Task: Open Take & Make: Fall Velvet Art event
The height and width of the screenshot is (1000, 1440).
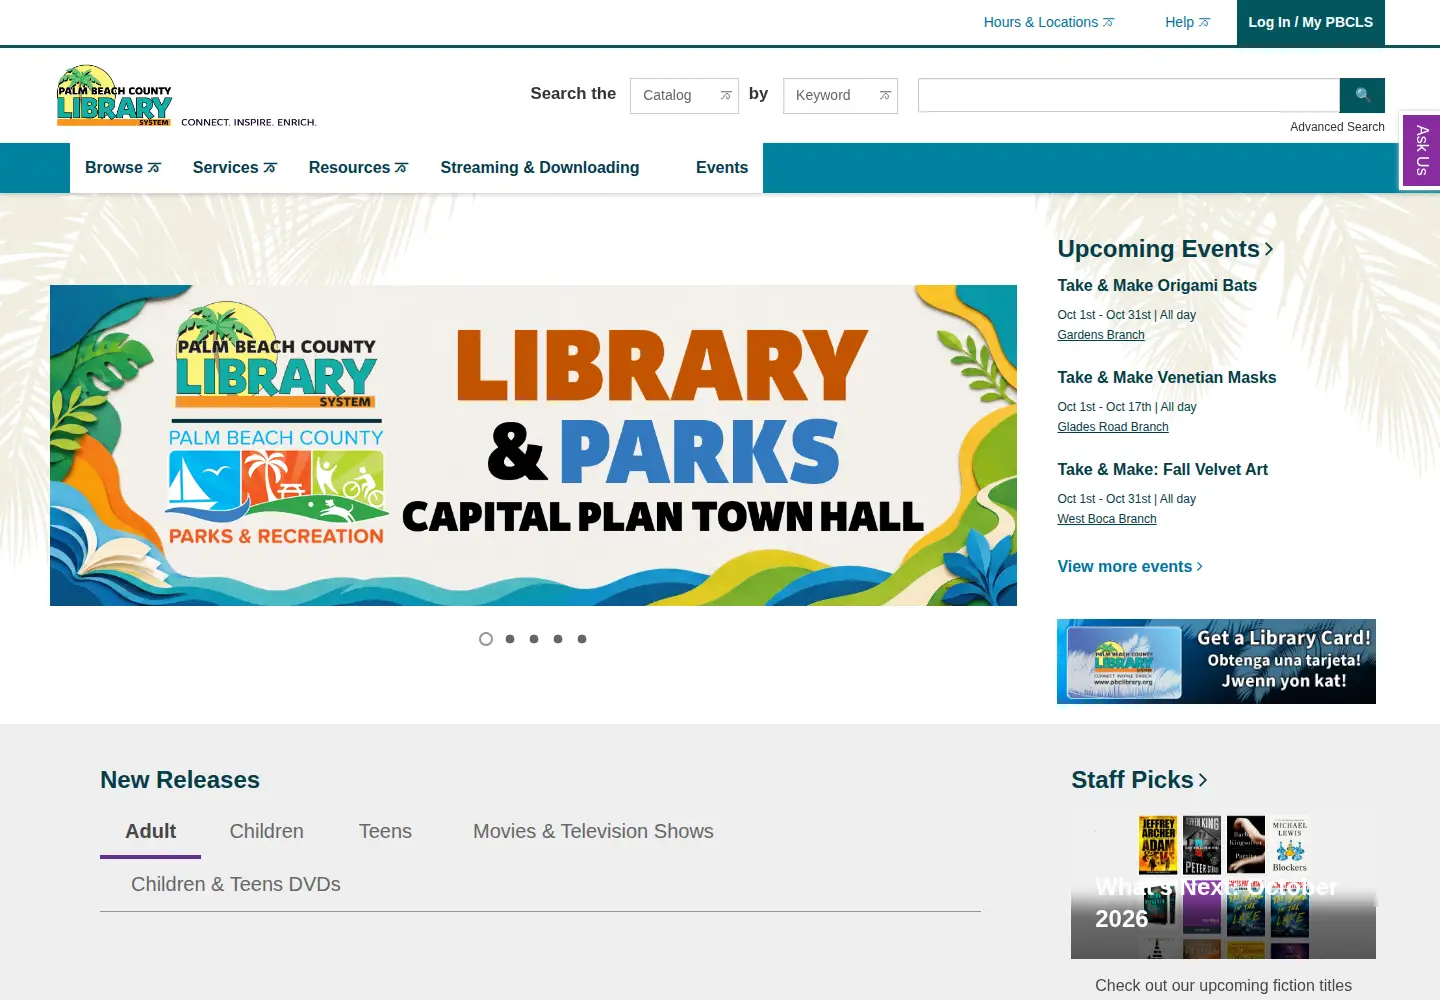Action: (1162, 470)
